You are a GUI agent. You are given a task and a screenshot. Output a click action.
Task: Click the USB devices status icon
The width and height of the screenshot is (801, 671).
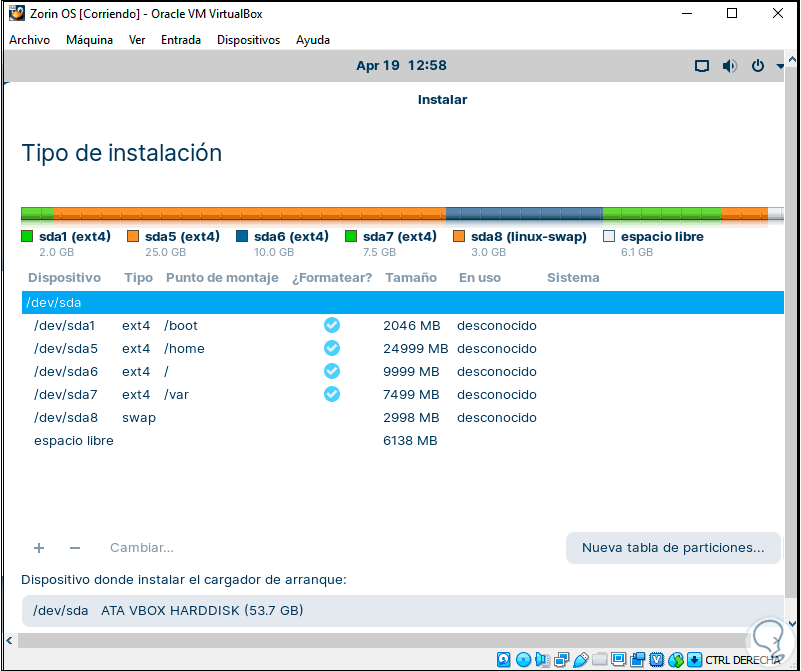coord(581,659)
